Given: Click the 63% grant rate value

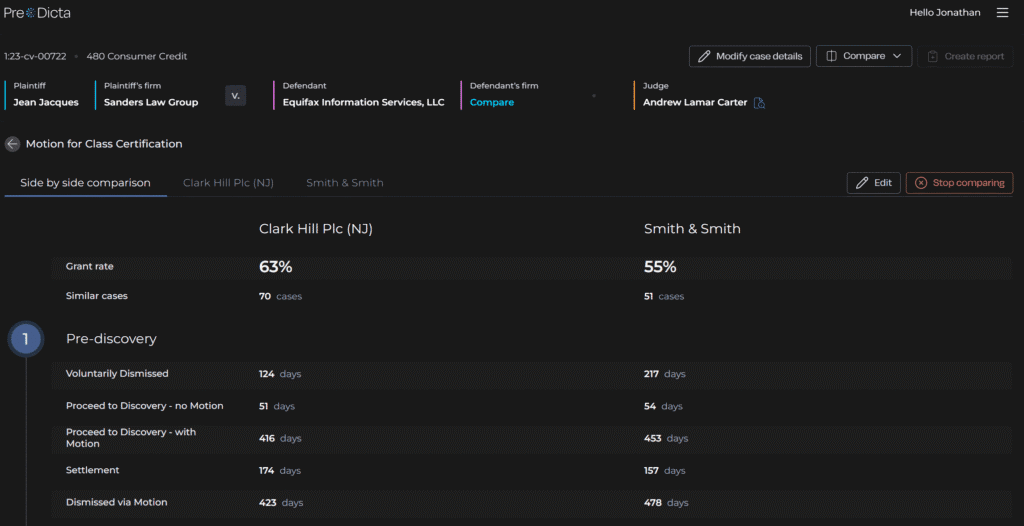Looking at the screenshot, I should pyautogui.click(x=276, y=267).
